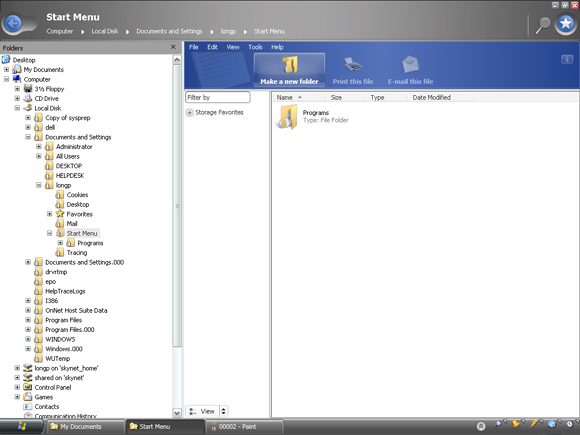This screenshot has width=580, height=435.
Task: Switch to 00002 - Paint taskbar button
Action: (x=244, y=426)
